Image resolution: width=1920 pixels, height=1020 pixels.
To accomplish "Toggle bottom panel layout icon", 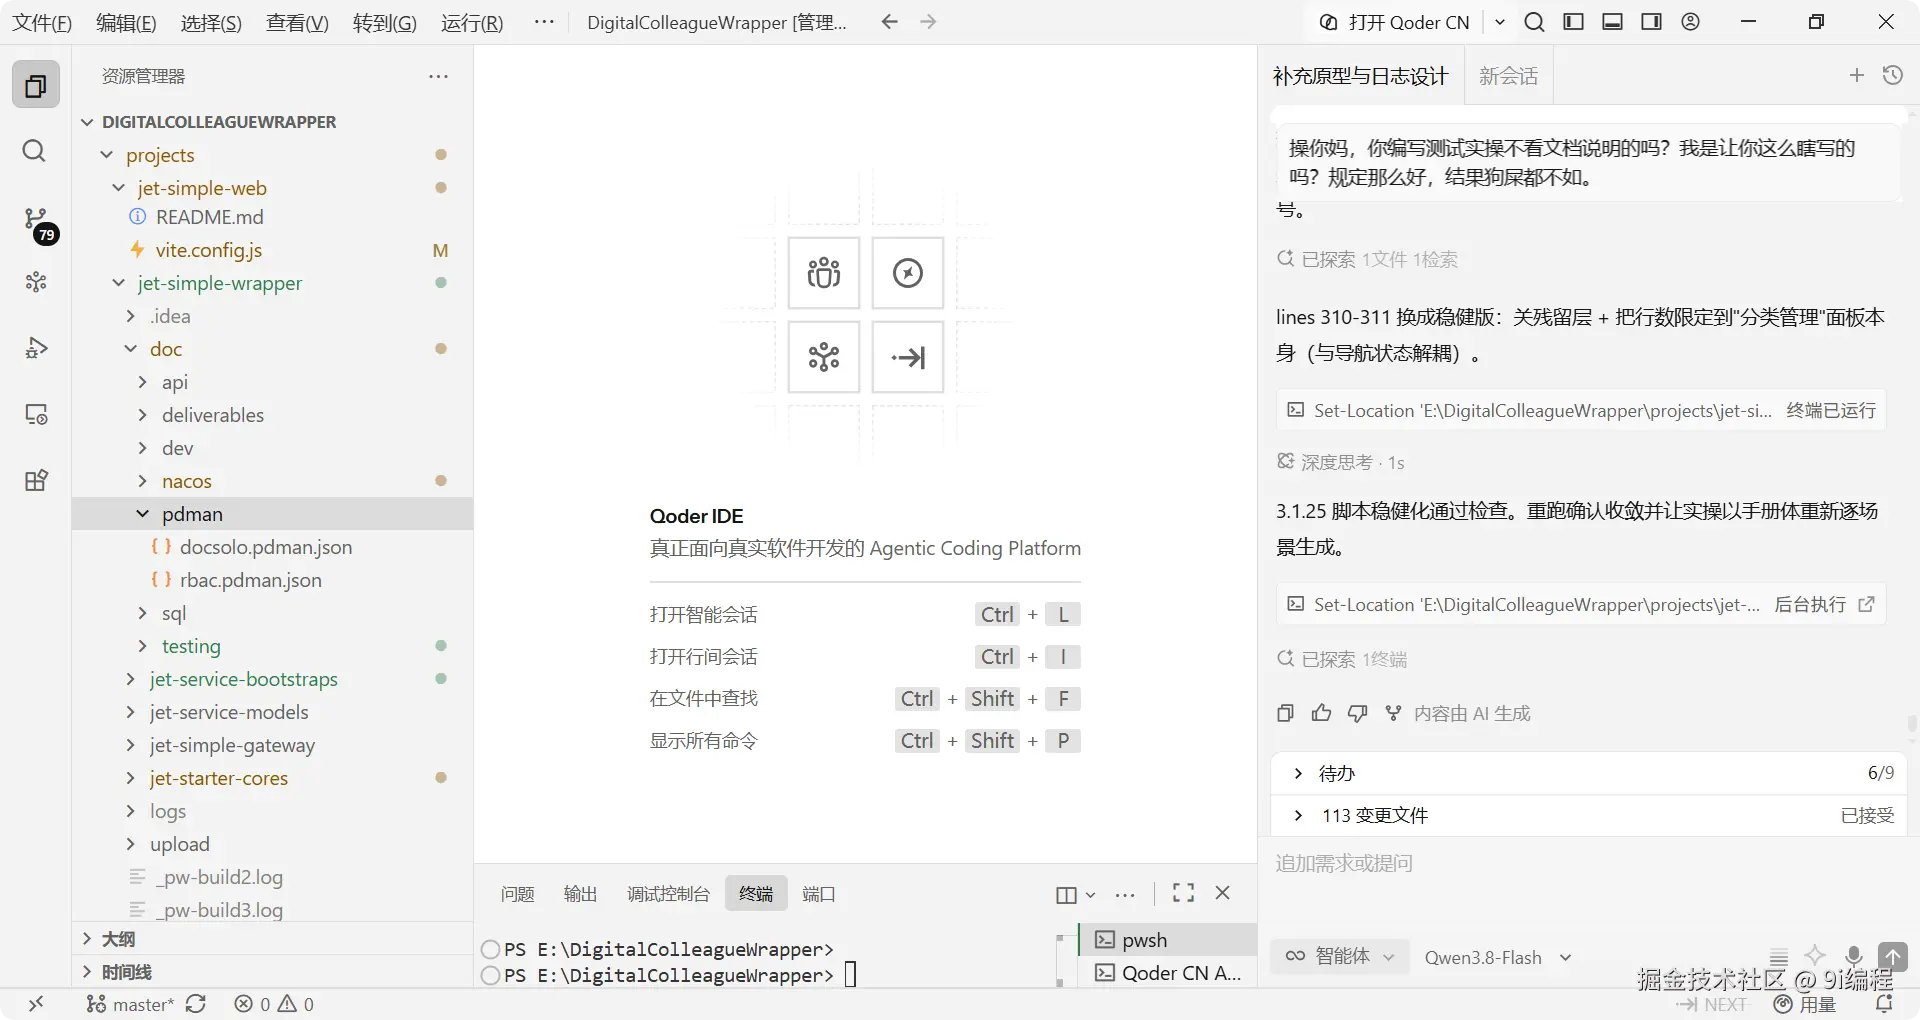I will tap(1612, 22).
